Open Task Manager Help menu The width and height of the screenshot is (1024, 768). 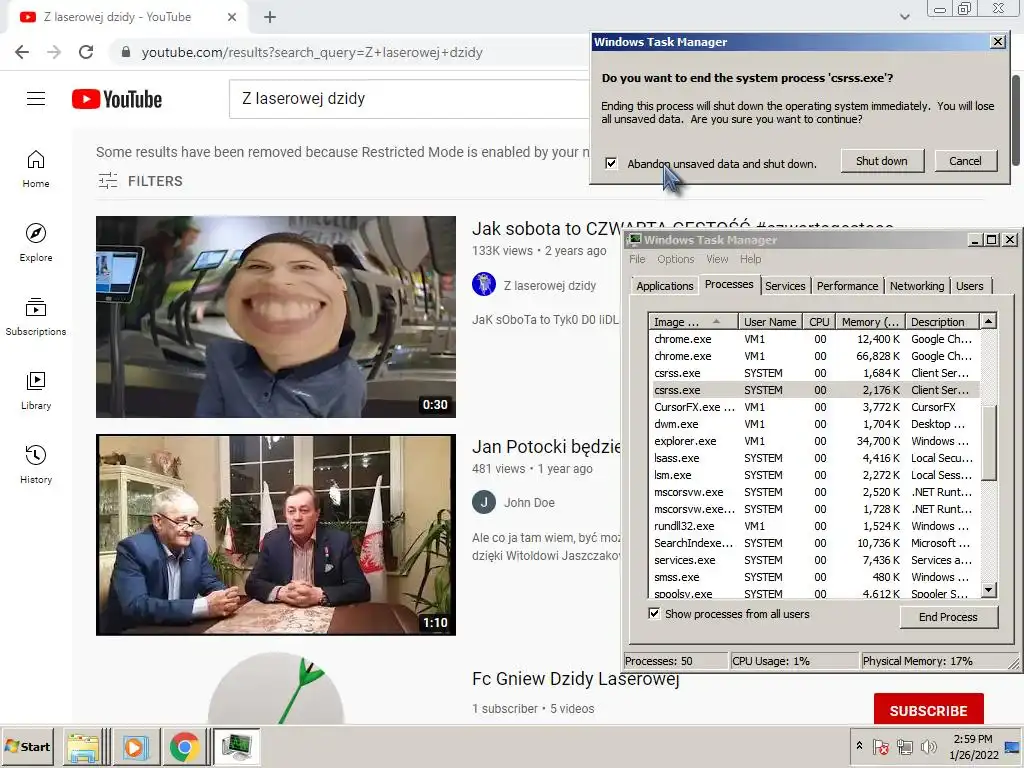[x=750, y=259]
